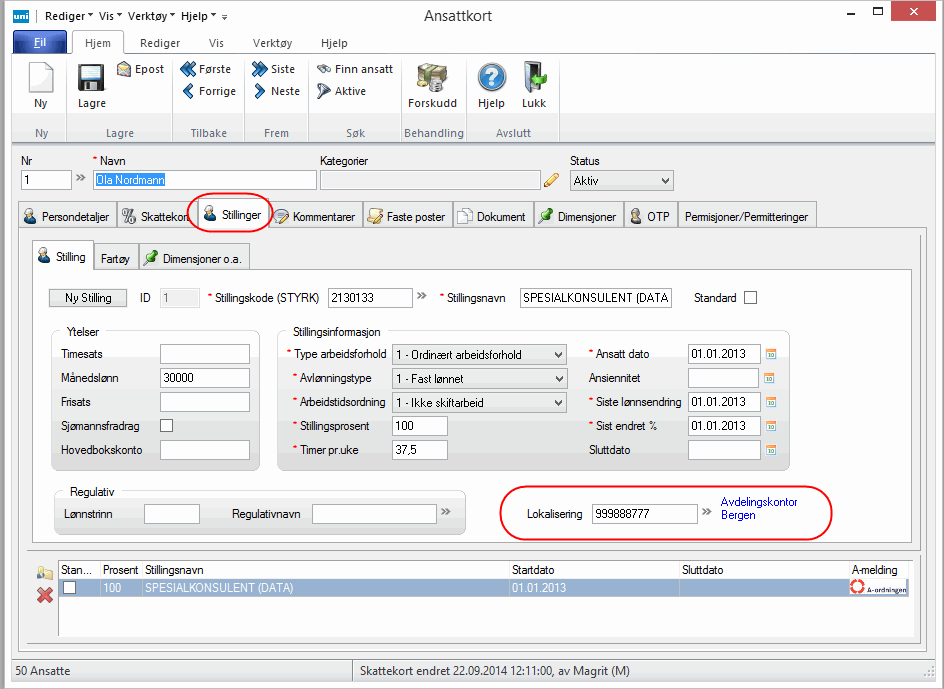This screenshot has width=944, height=689.
Task: Check the box in SPESIALKONSULENT row
Action: click(x=69, y=588)
